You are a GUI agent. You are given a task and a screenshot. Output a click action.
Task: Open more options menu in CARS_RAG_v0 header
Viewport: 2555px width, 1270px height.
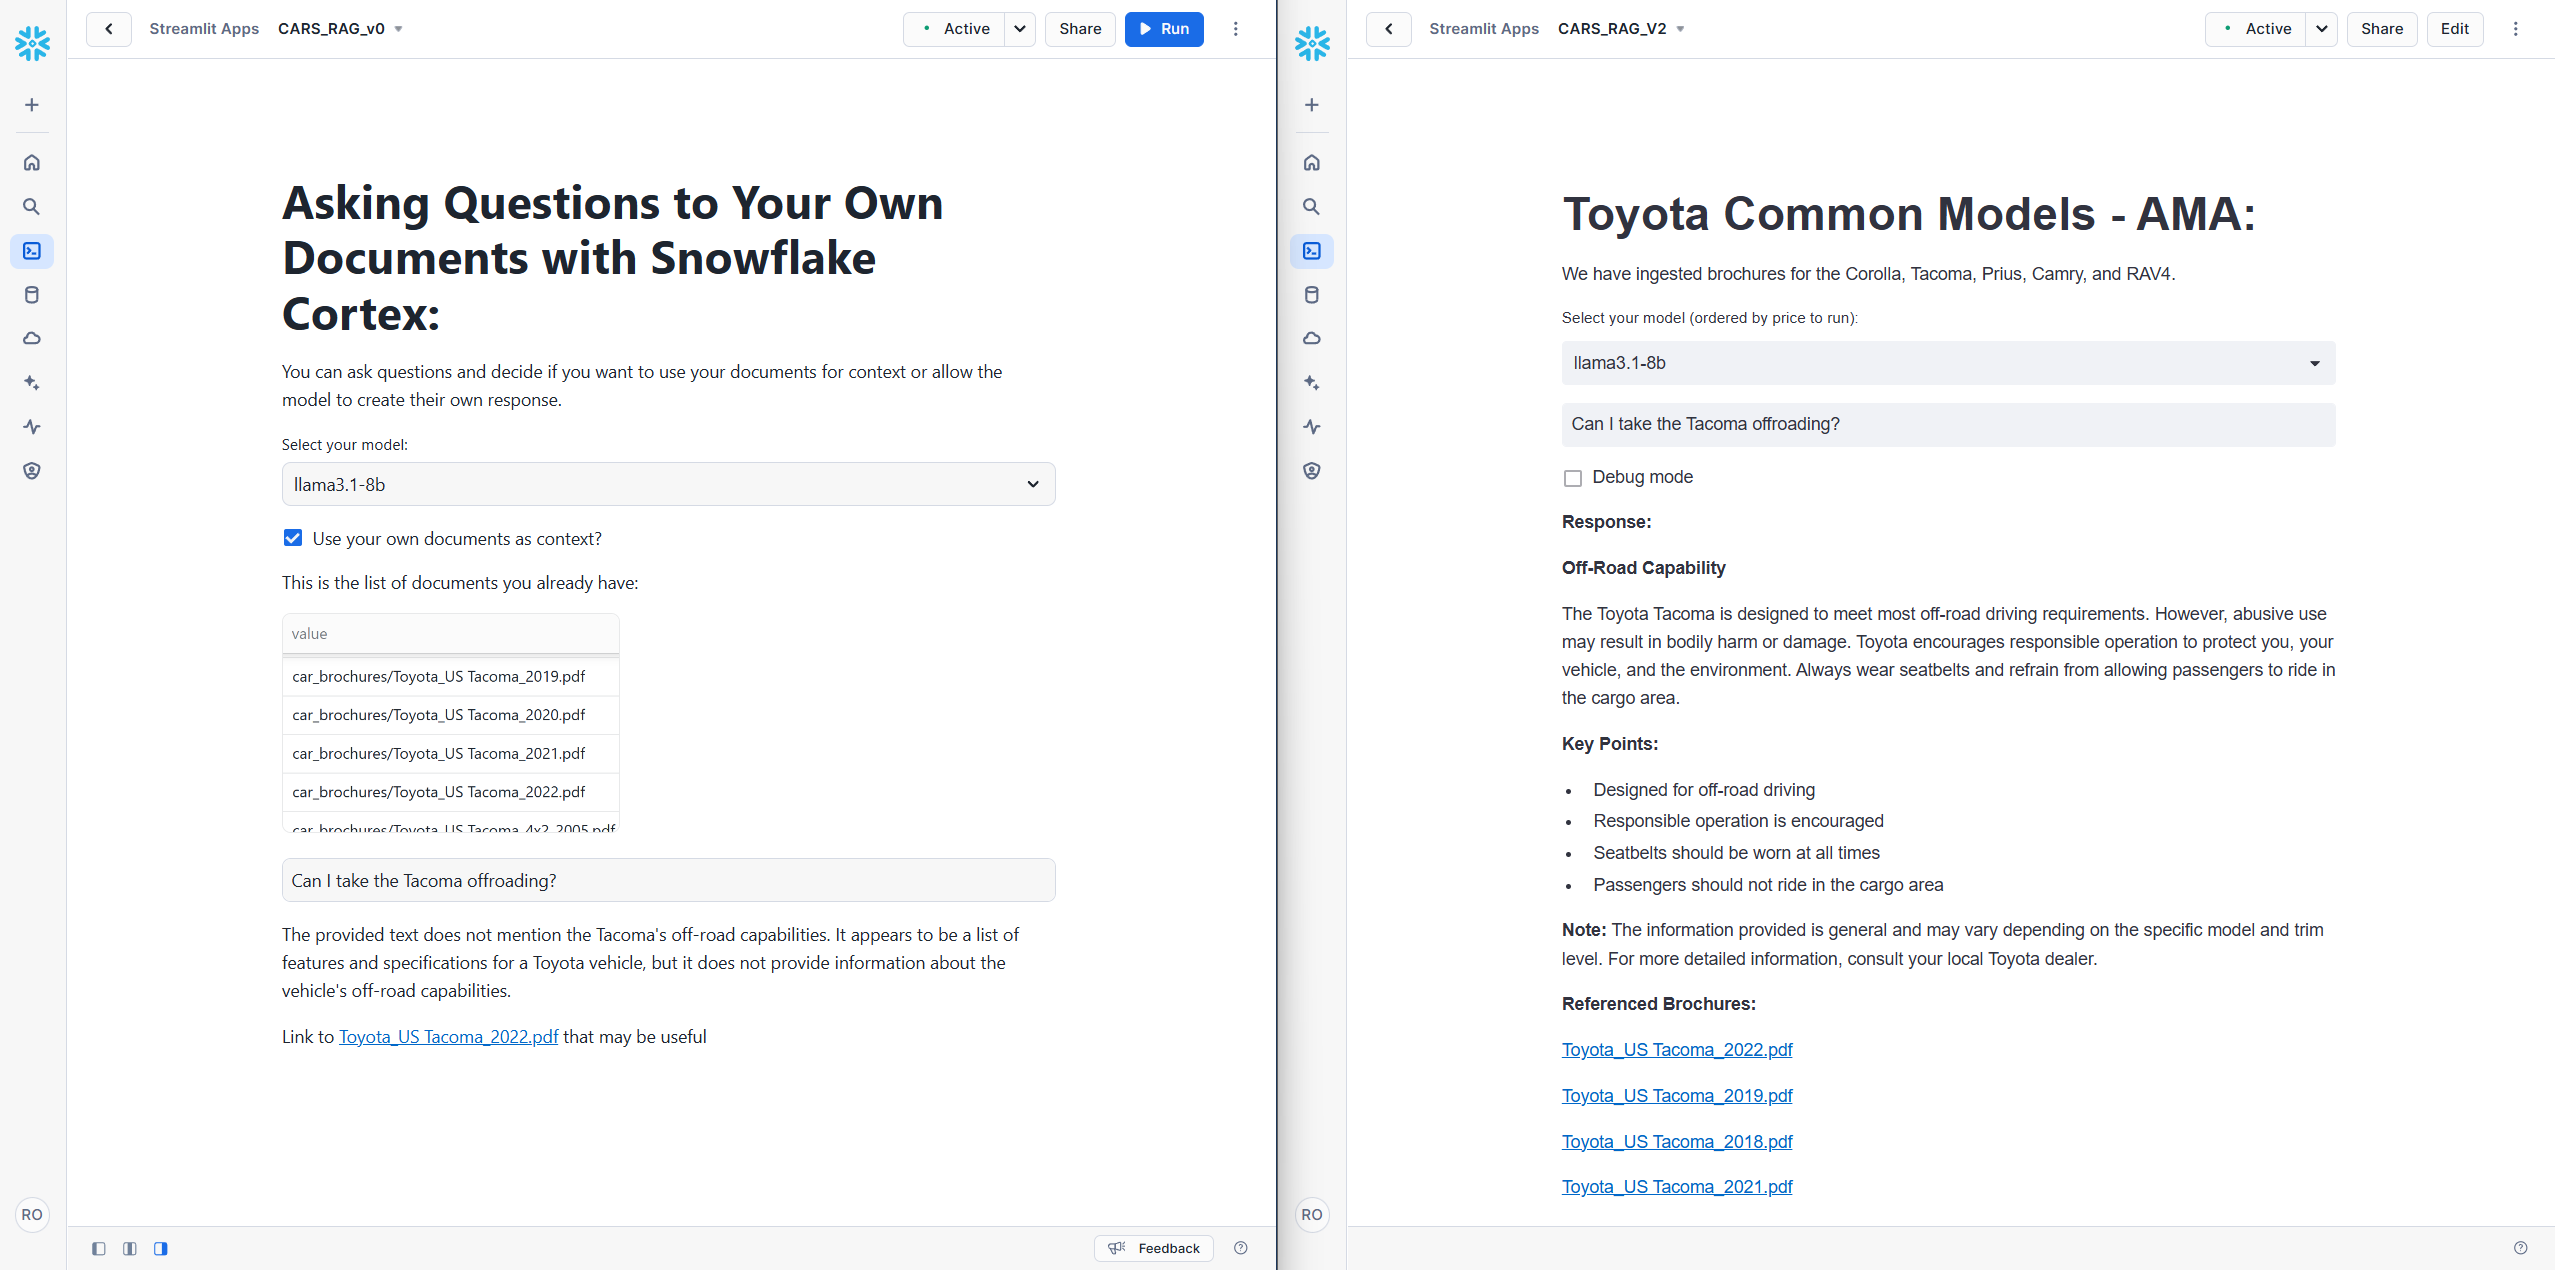(1236, 29)
